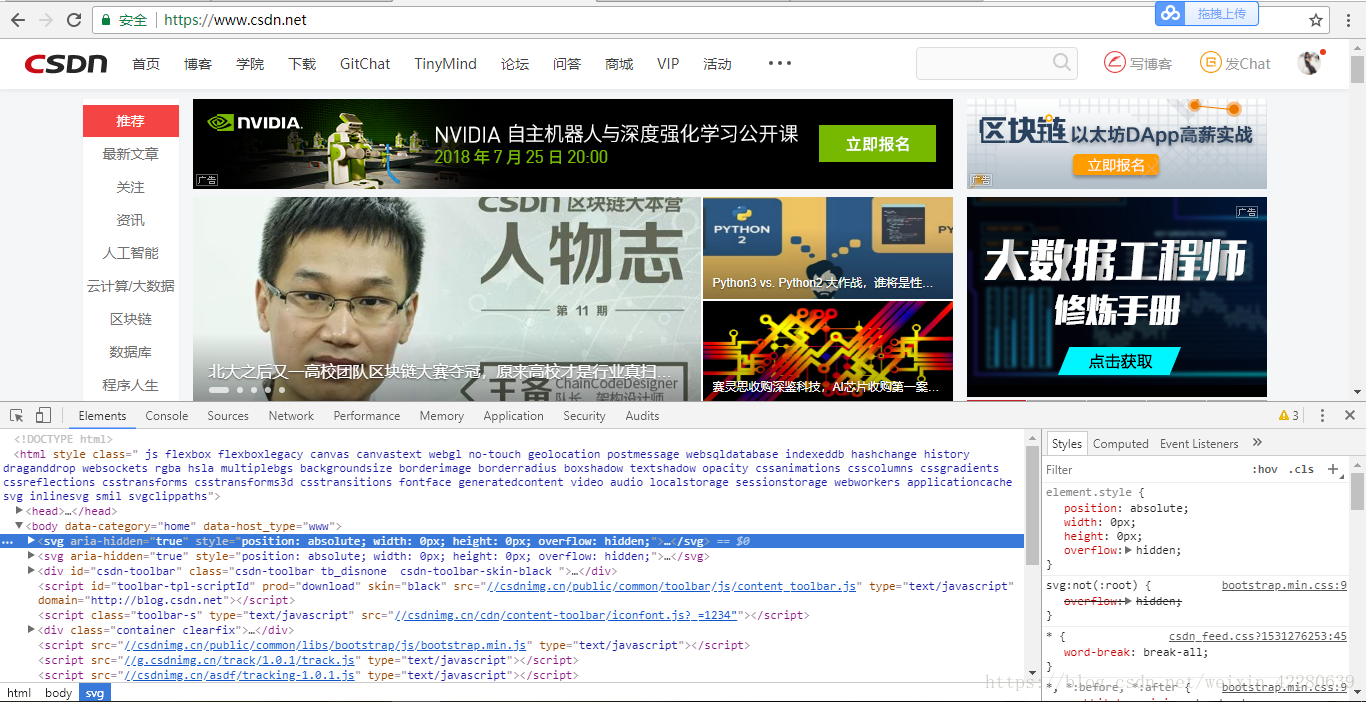
Task: Expand the struck-through overflow property in svg:not(:root)
Action: click(1129, 601)
